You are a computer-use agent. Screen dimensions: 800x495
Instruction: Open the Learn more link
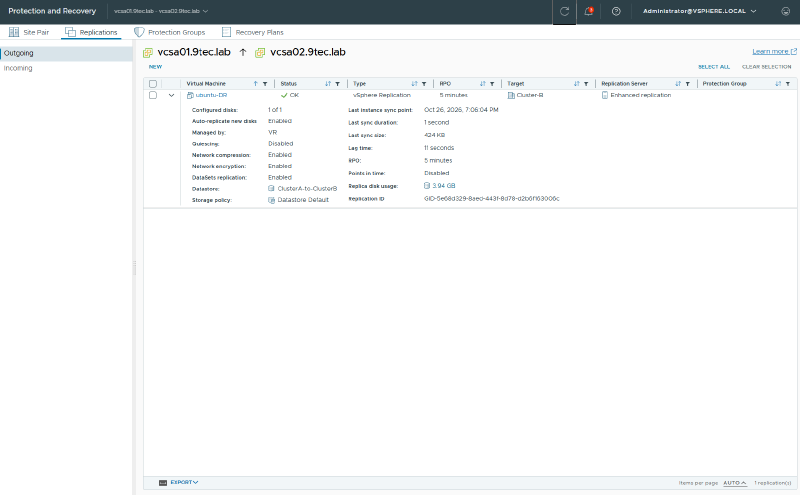774,52
